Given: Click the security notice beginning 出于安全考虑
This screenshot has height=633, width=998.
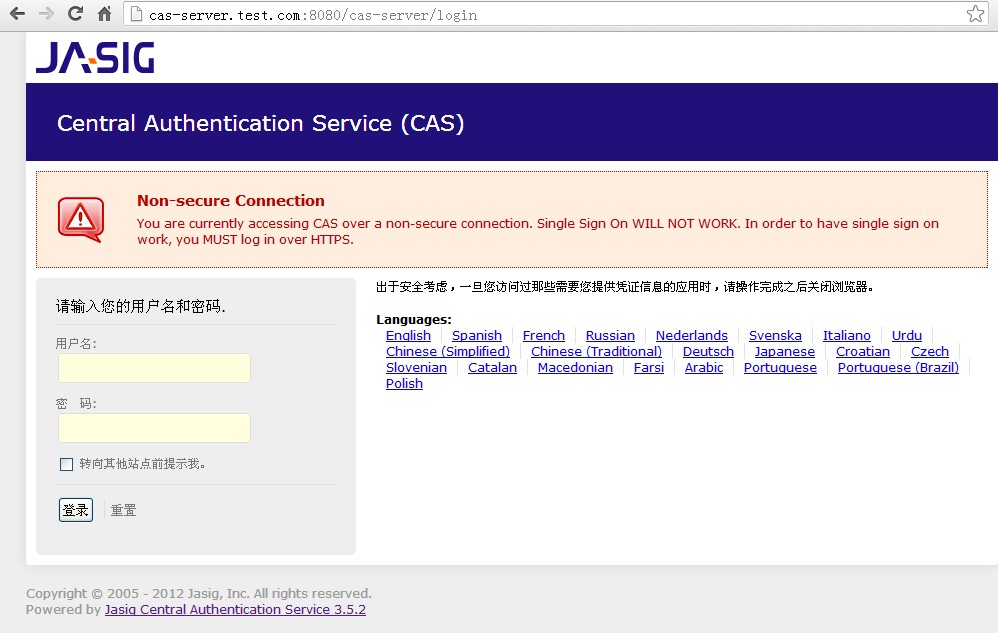Looking at the screenshot, I should click(624, 287).
